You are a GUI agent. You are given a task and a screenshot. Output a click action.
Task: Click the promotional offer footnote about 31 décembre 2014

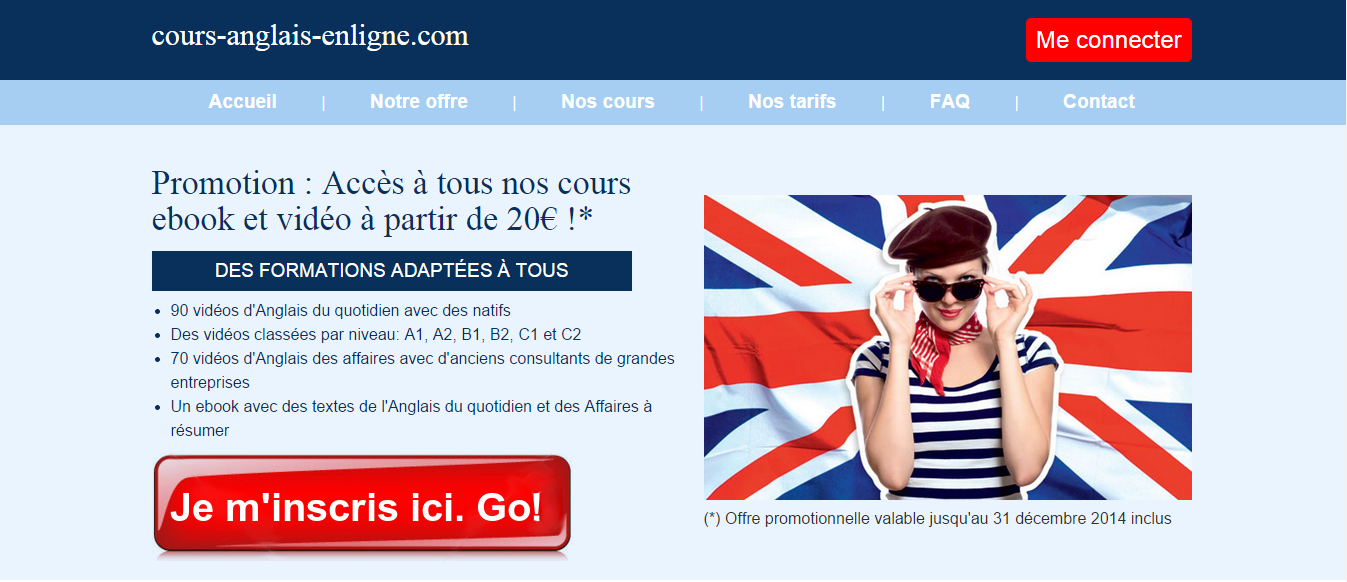click(938, 519)
